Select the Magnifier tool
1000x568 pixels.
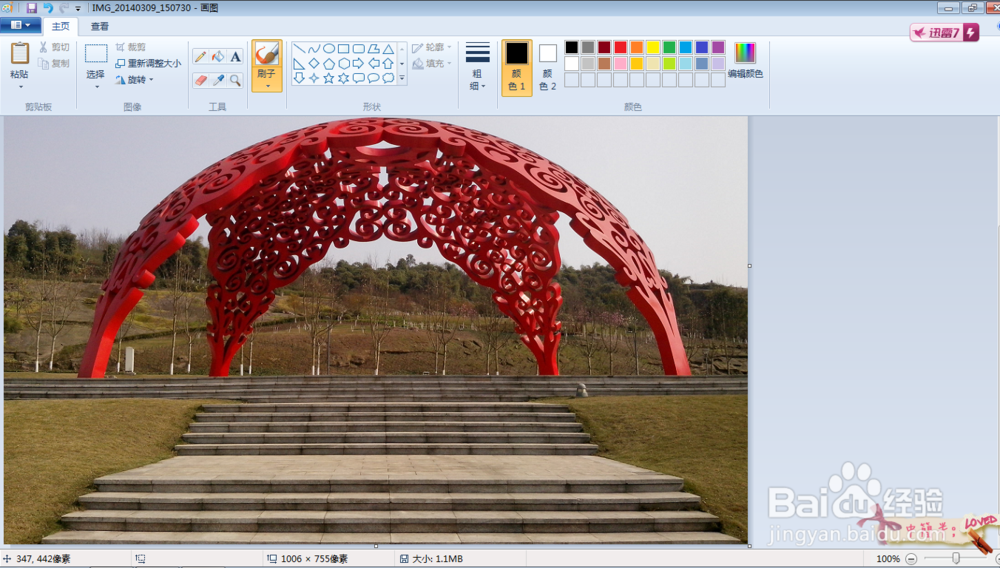(235, 80)
